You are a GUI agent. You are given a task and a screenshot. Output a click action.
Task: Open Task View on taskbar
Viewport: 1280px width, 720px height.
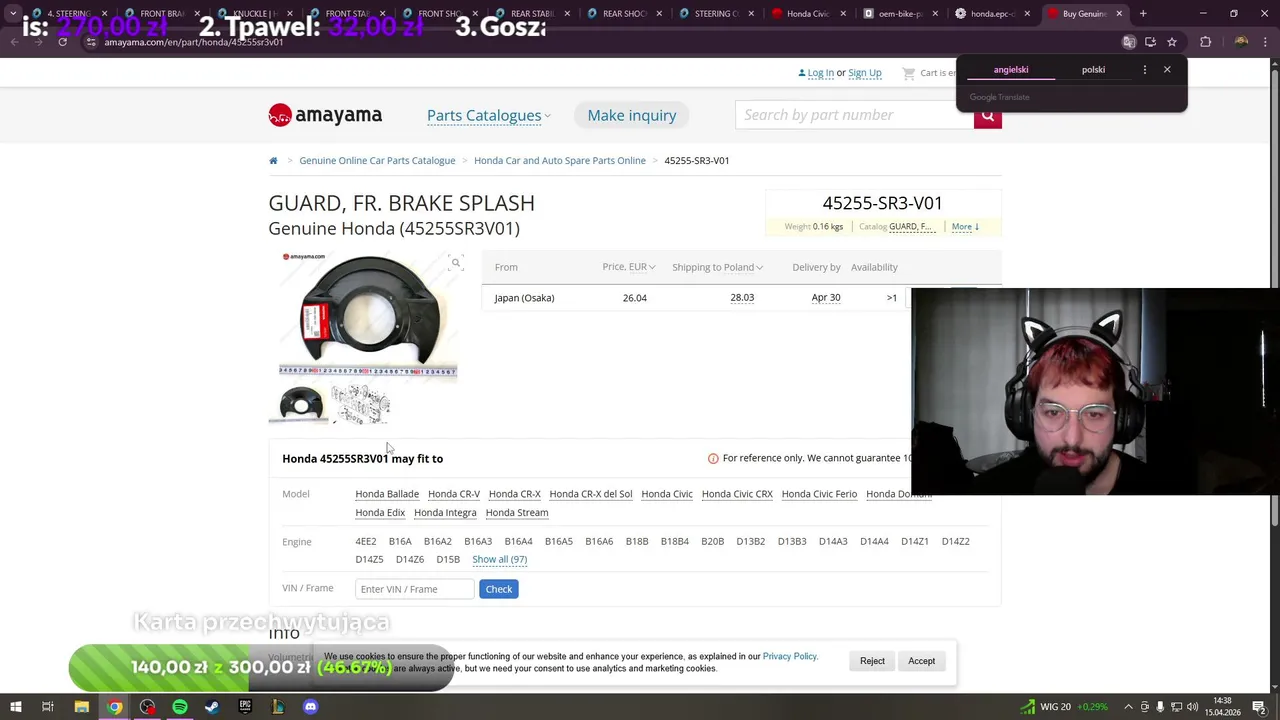47,707
